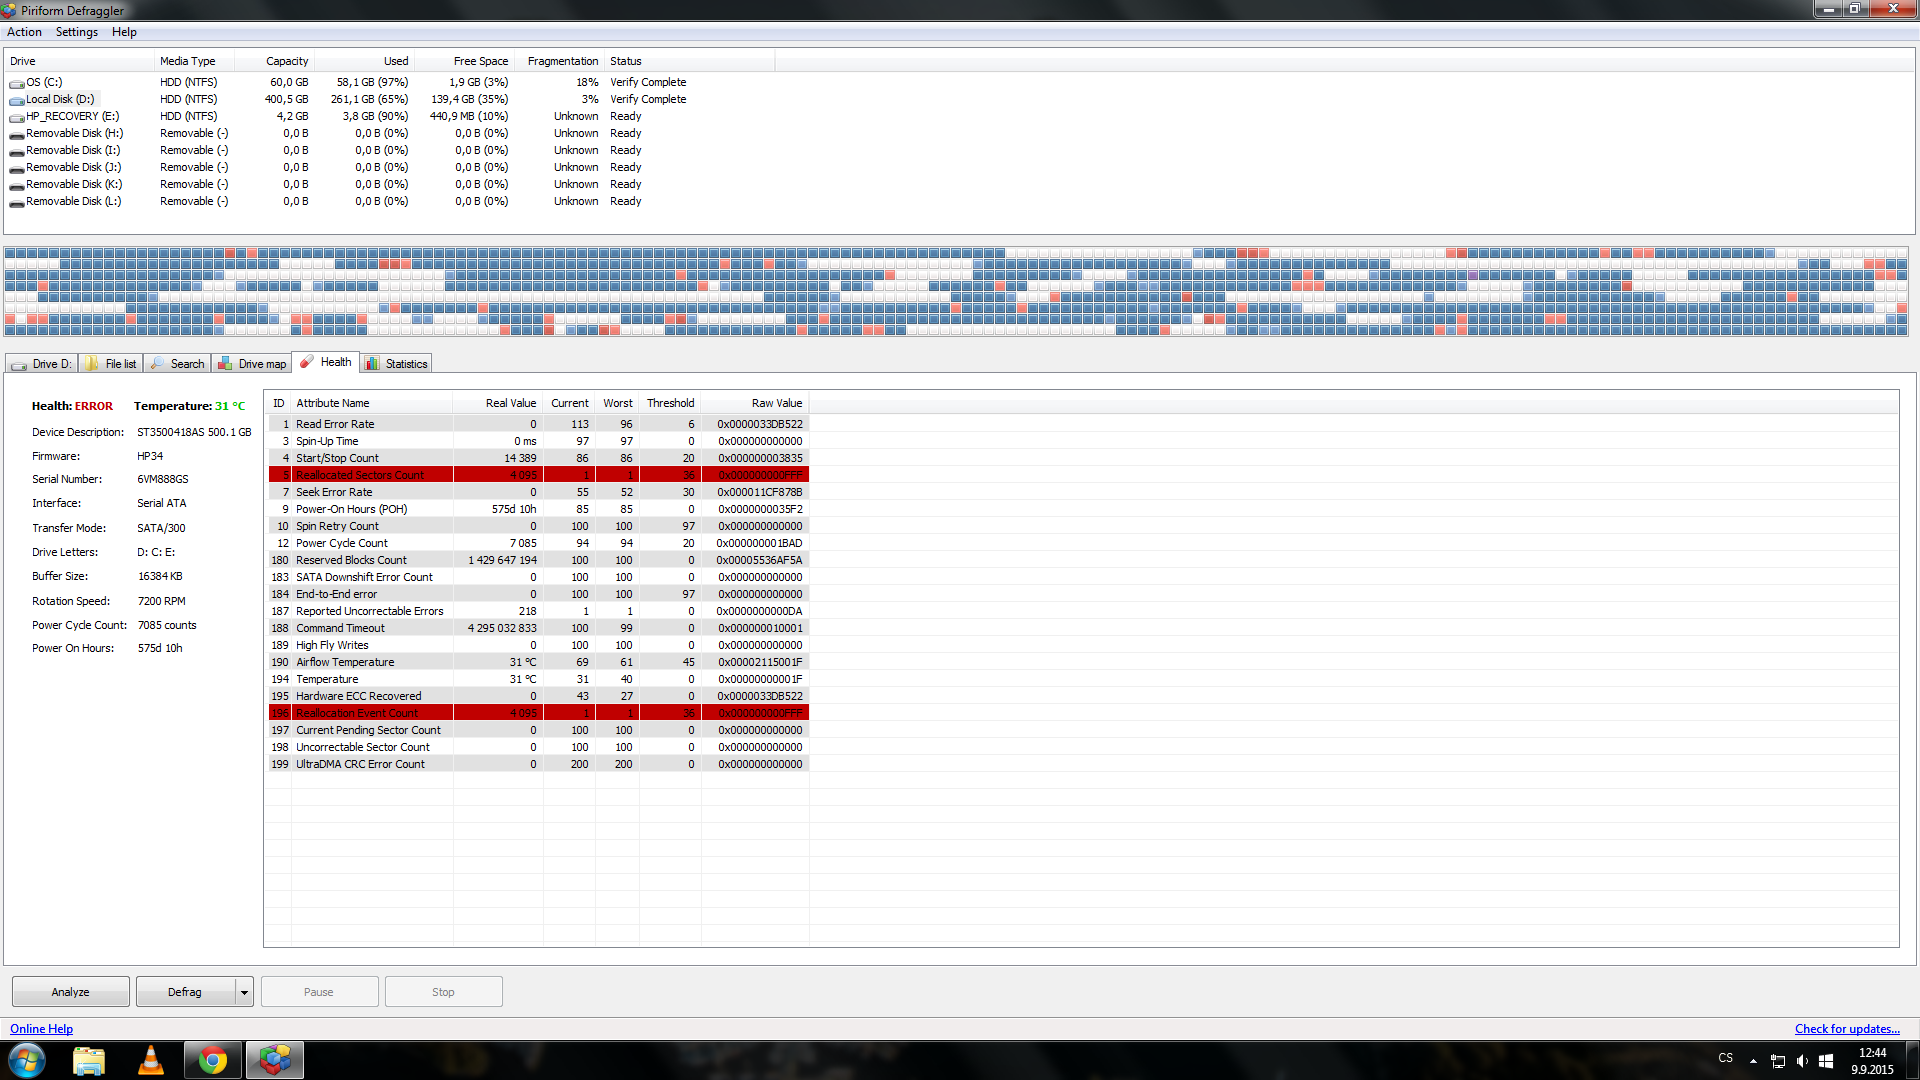This screenshot has width=1920, height=1080.
Task: Select Removable Disk (K:) icon
Action: pyautogui.click(x=17, y=185)
